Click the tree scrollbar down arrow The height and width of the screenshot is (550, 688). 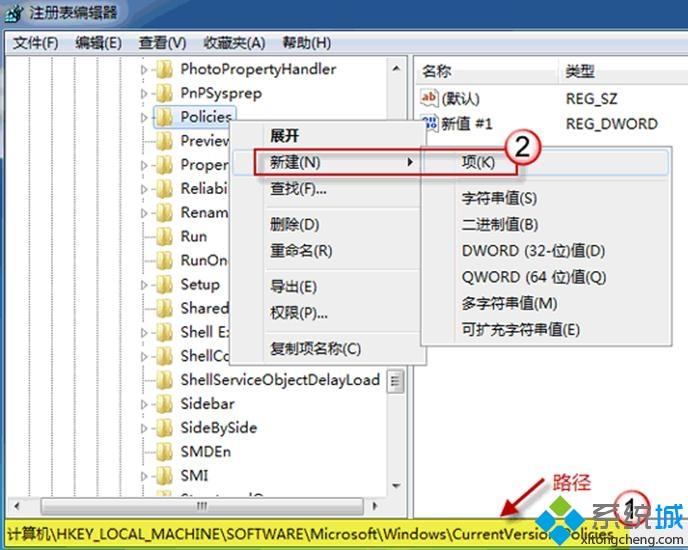[x=396, y=486]
